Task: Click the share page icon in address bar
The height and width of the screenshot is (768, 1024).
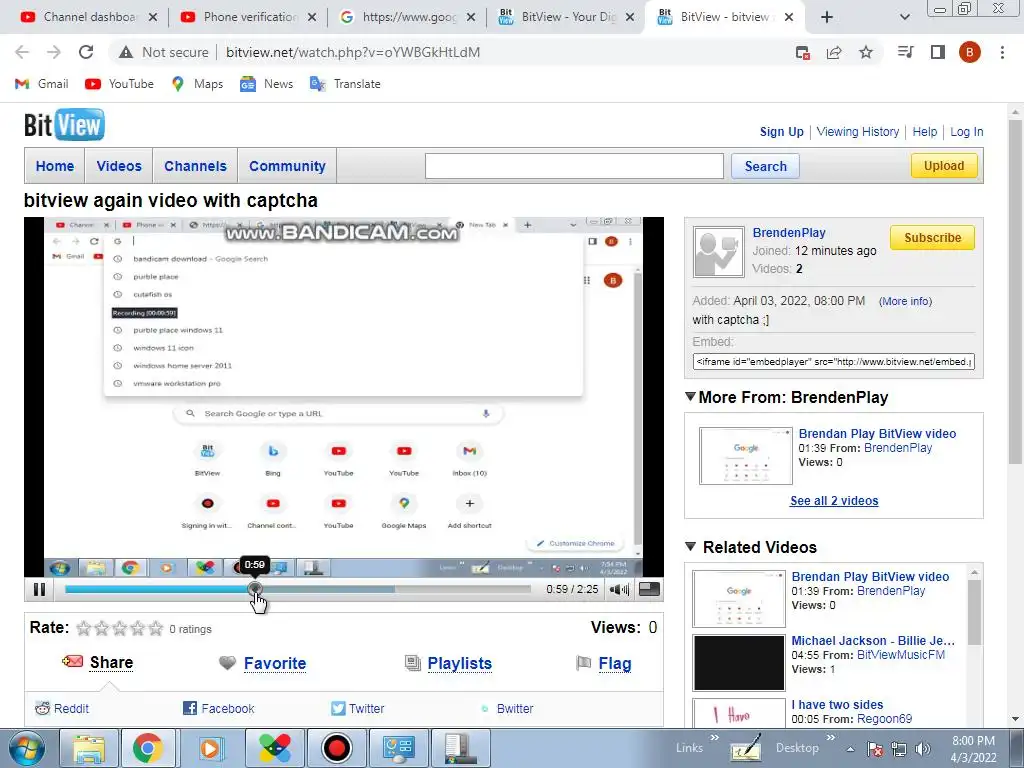Action: [x=834, y=52]
